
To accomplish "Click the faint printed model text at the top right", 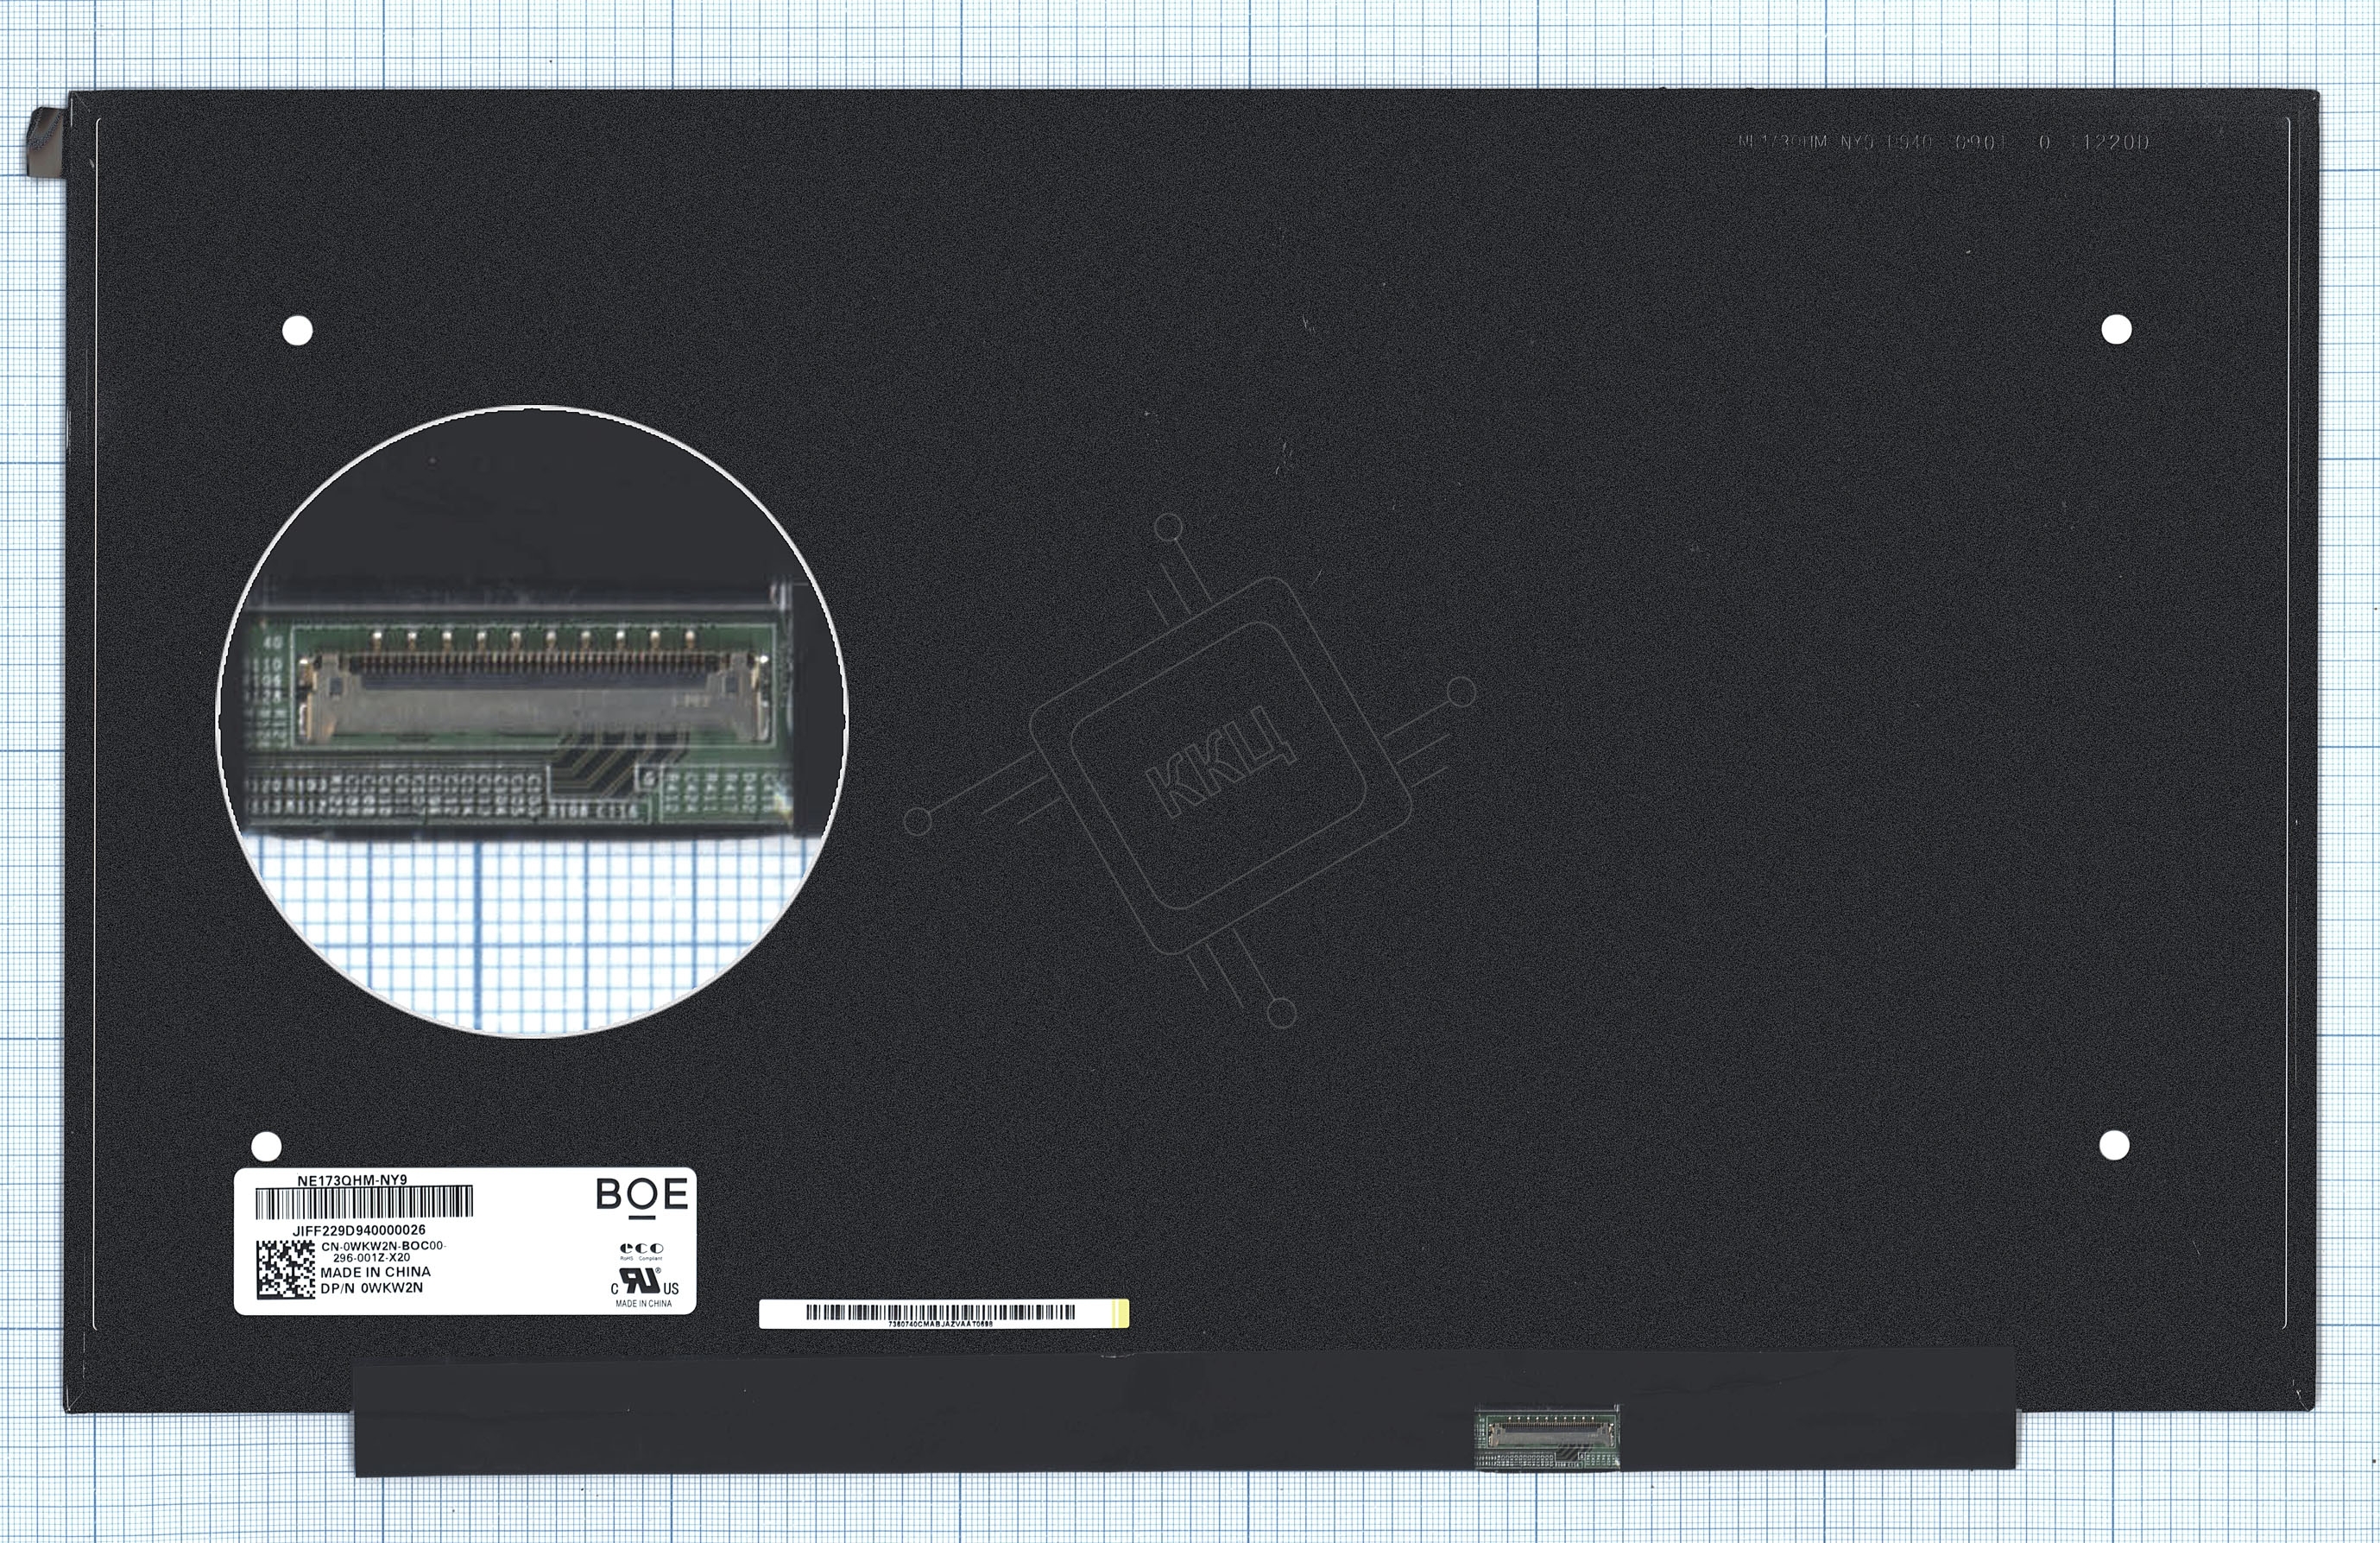I will coord(1942,142).
